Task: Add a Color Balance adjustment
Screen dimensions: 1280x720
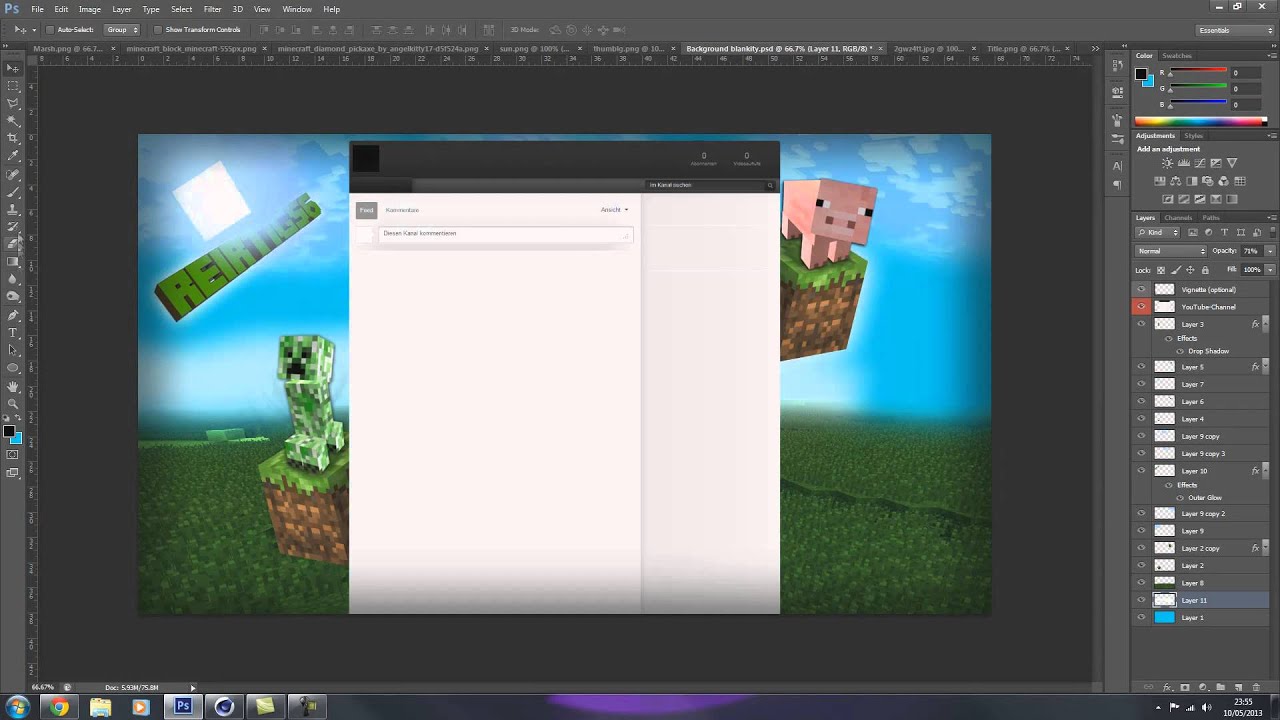Action: tap(1176, 181)
